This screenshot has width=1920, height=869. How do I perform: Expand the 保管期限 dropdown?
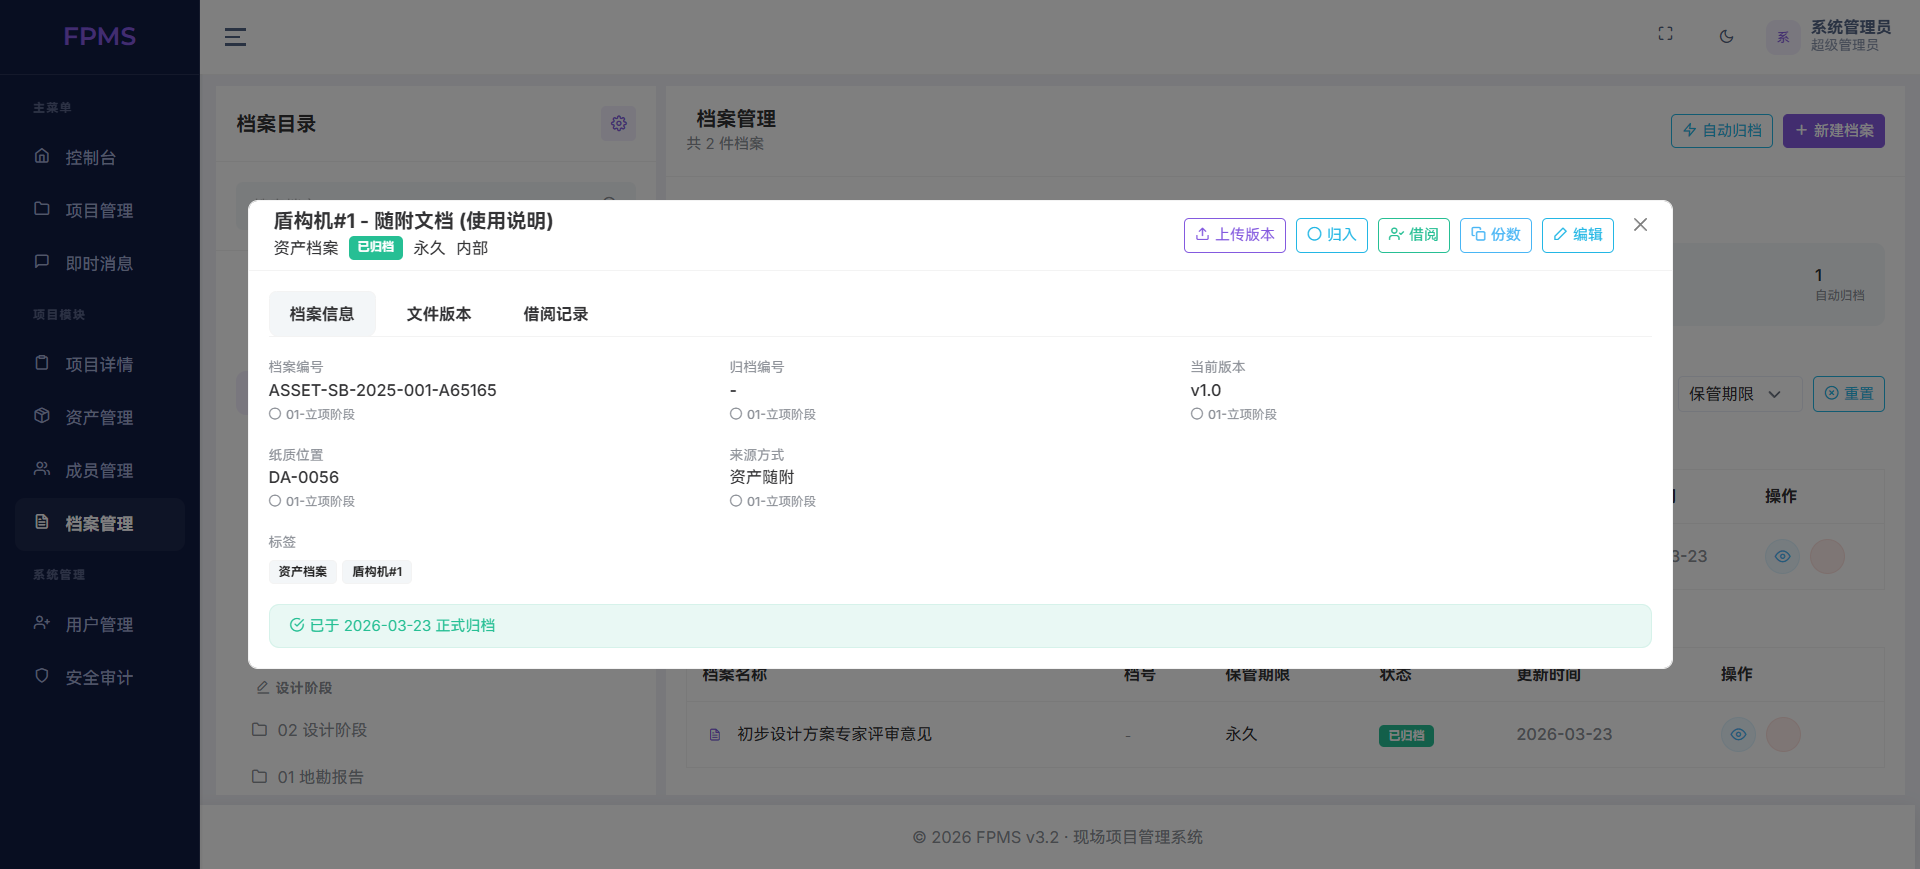tap(1735, 394)
